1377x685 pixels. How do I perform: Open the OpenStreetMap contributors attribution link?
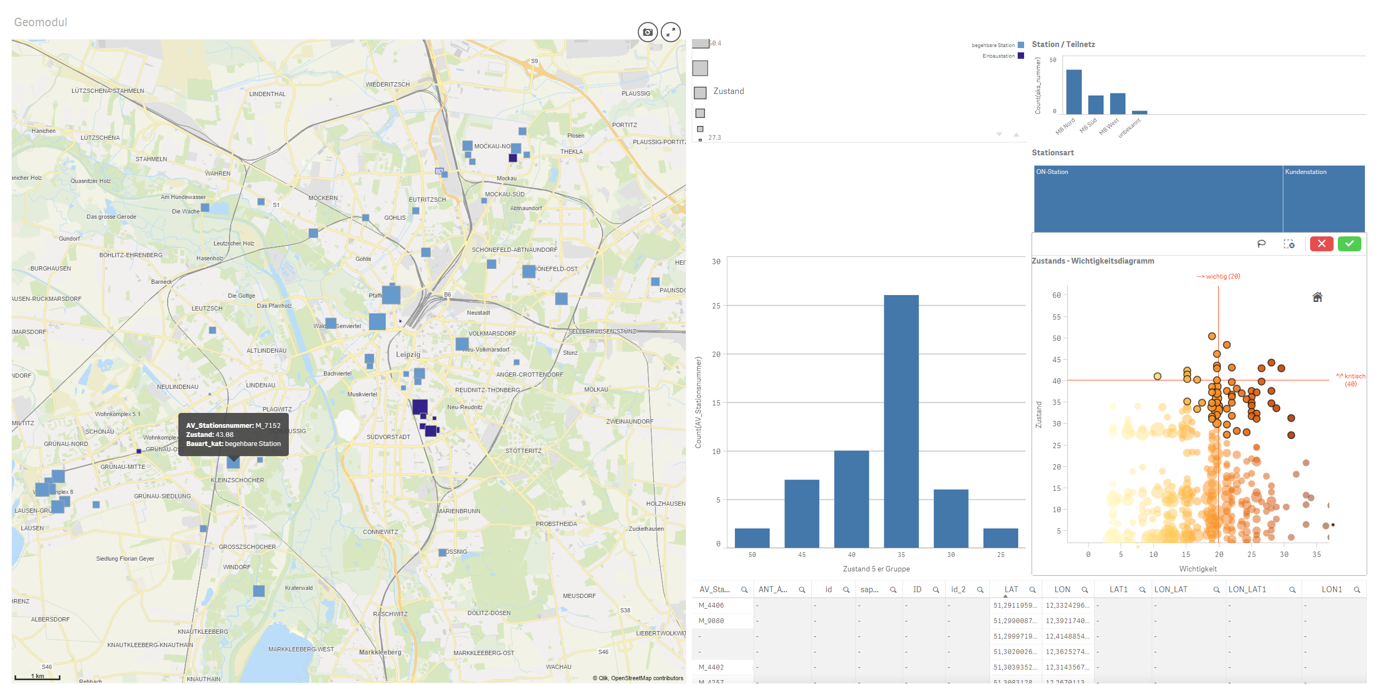point(647,678)
